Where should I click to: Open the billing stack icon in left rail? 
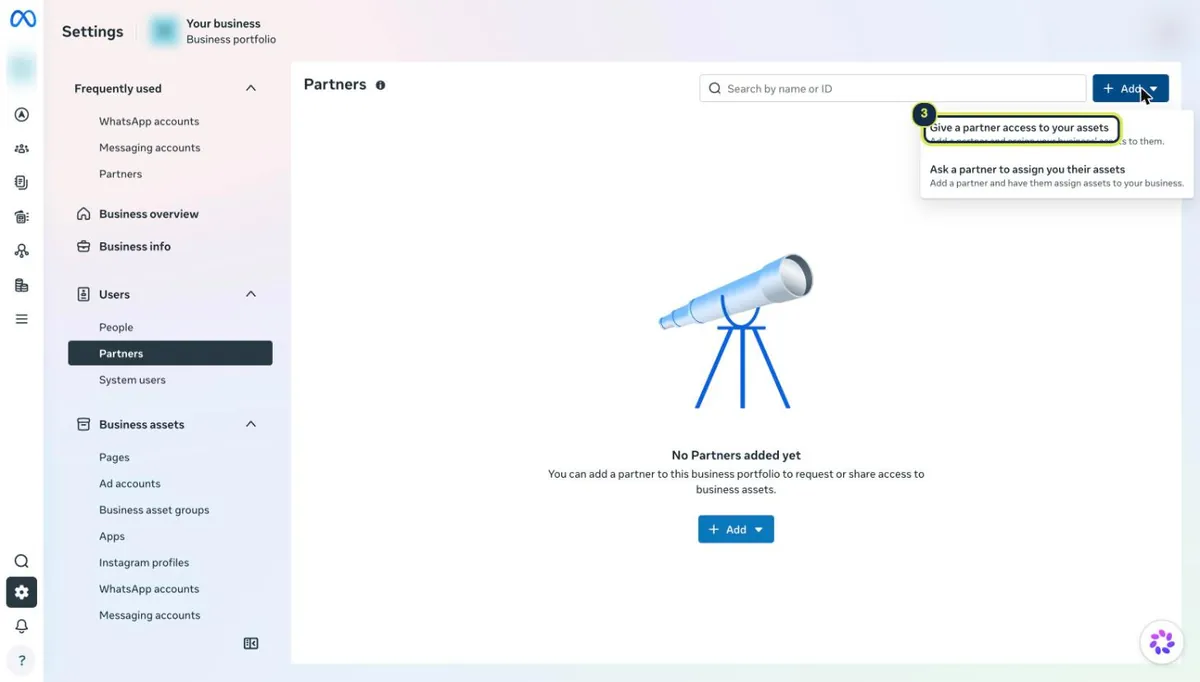(x=22, y=217)
